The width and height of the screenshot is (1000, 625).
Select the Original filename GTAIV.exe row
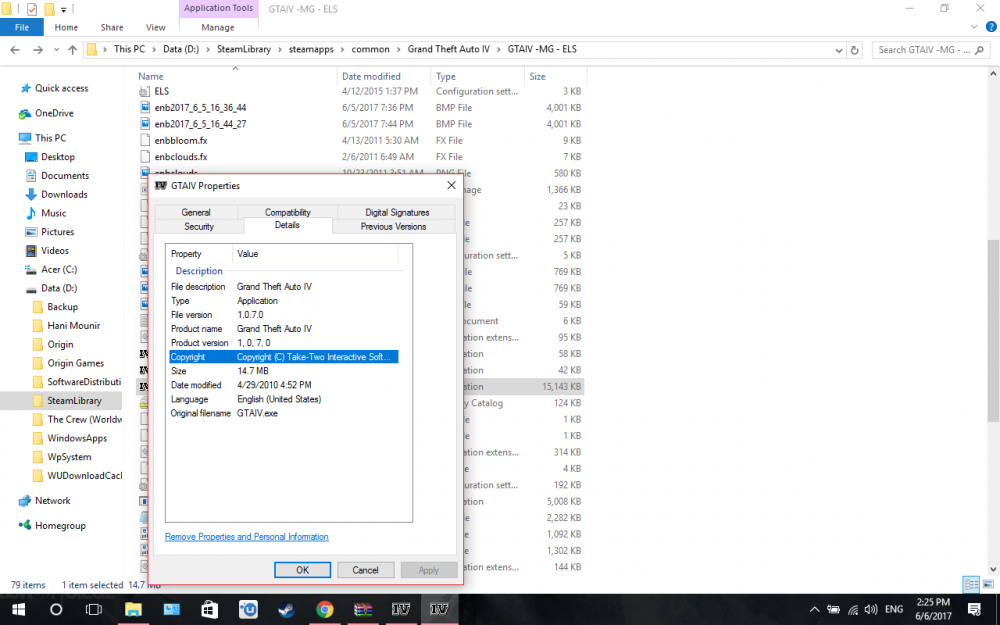click(284, 413)
